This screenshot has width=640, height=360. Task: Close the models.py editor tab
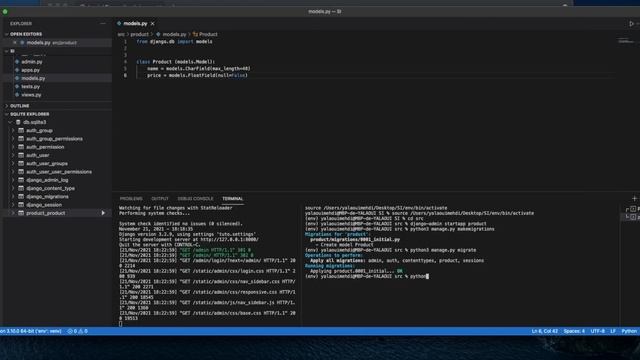tap(153, 24)
